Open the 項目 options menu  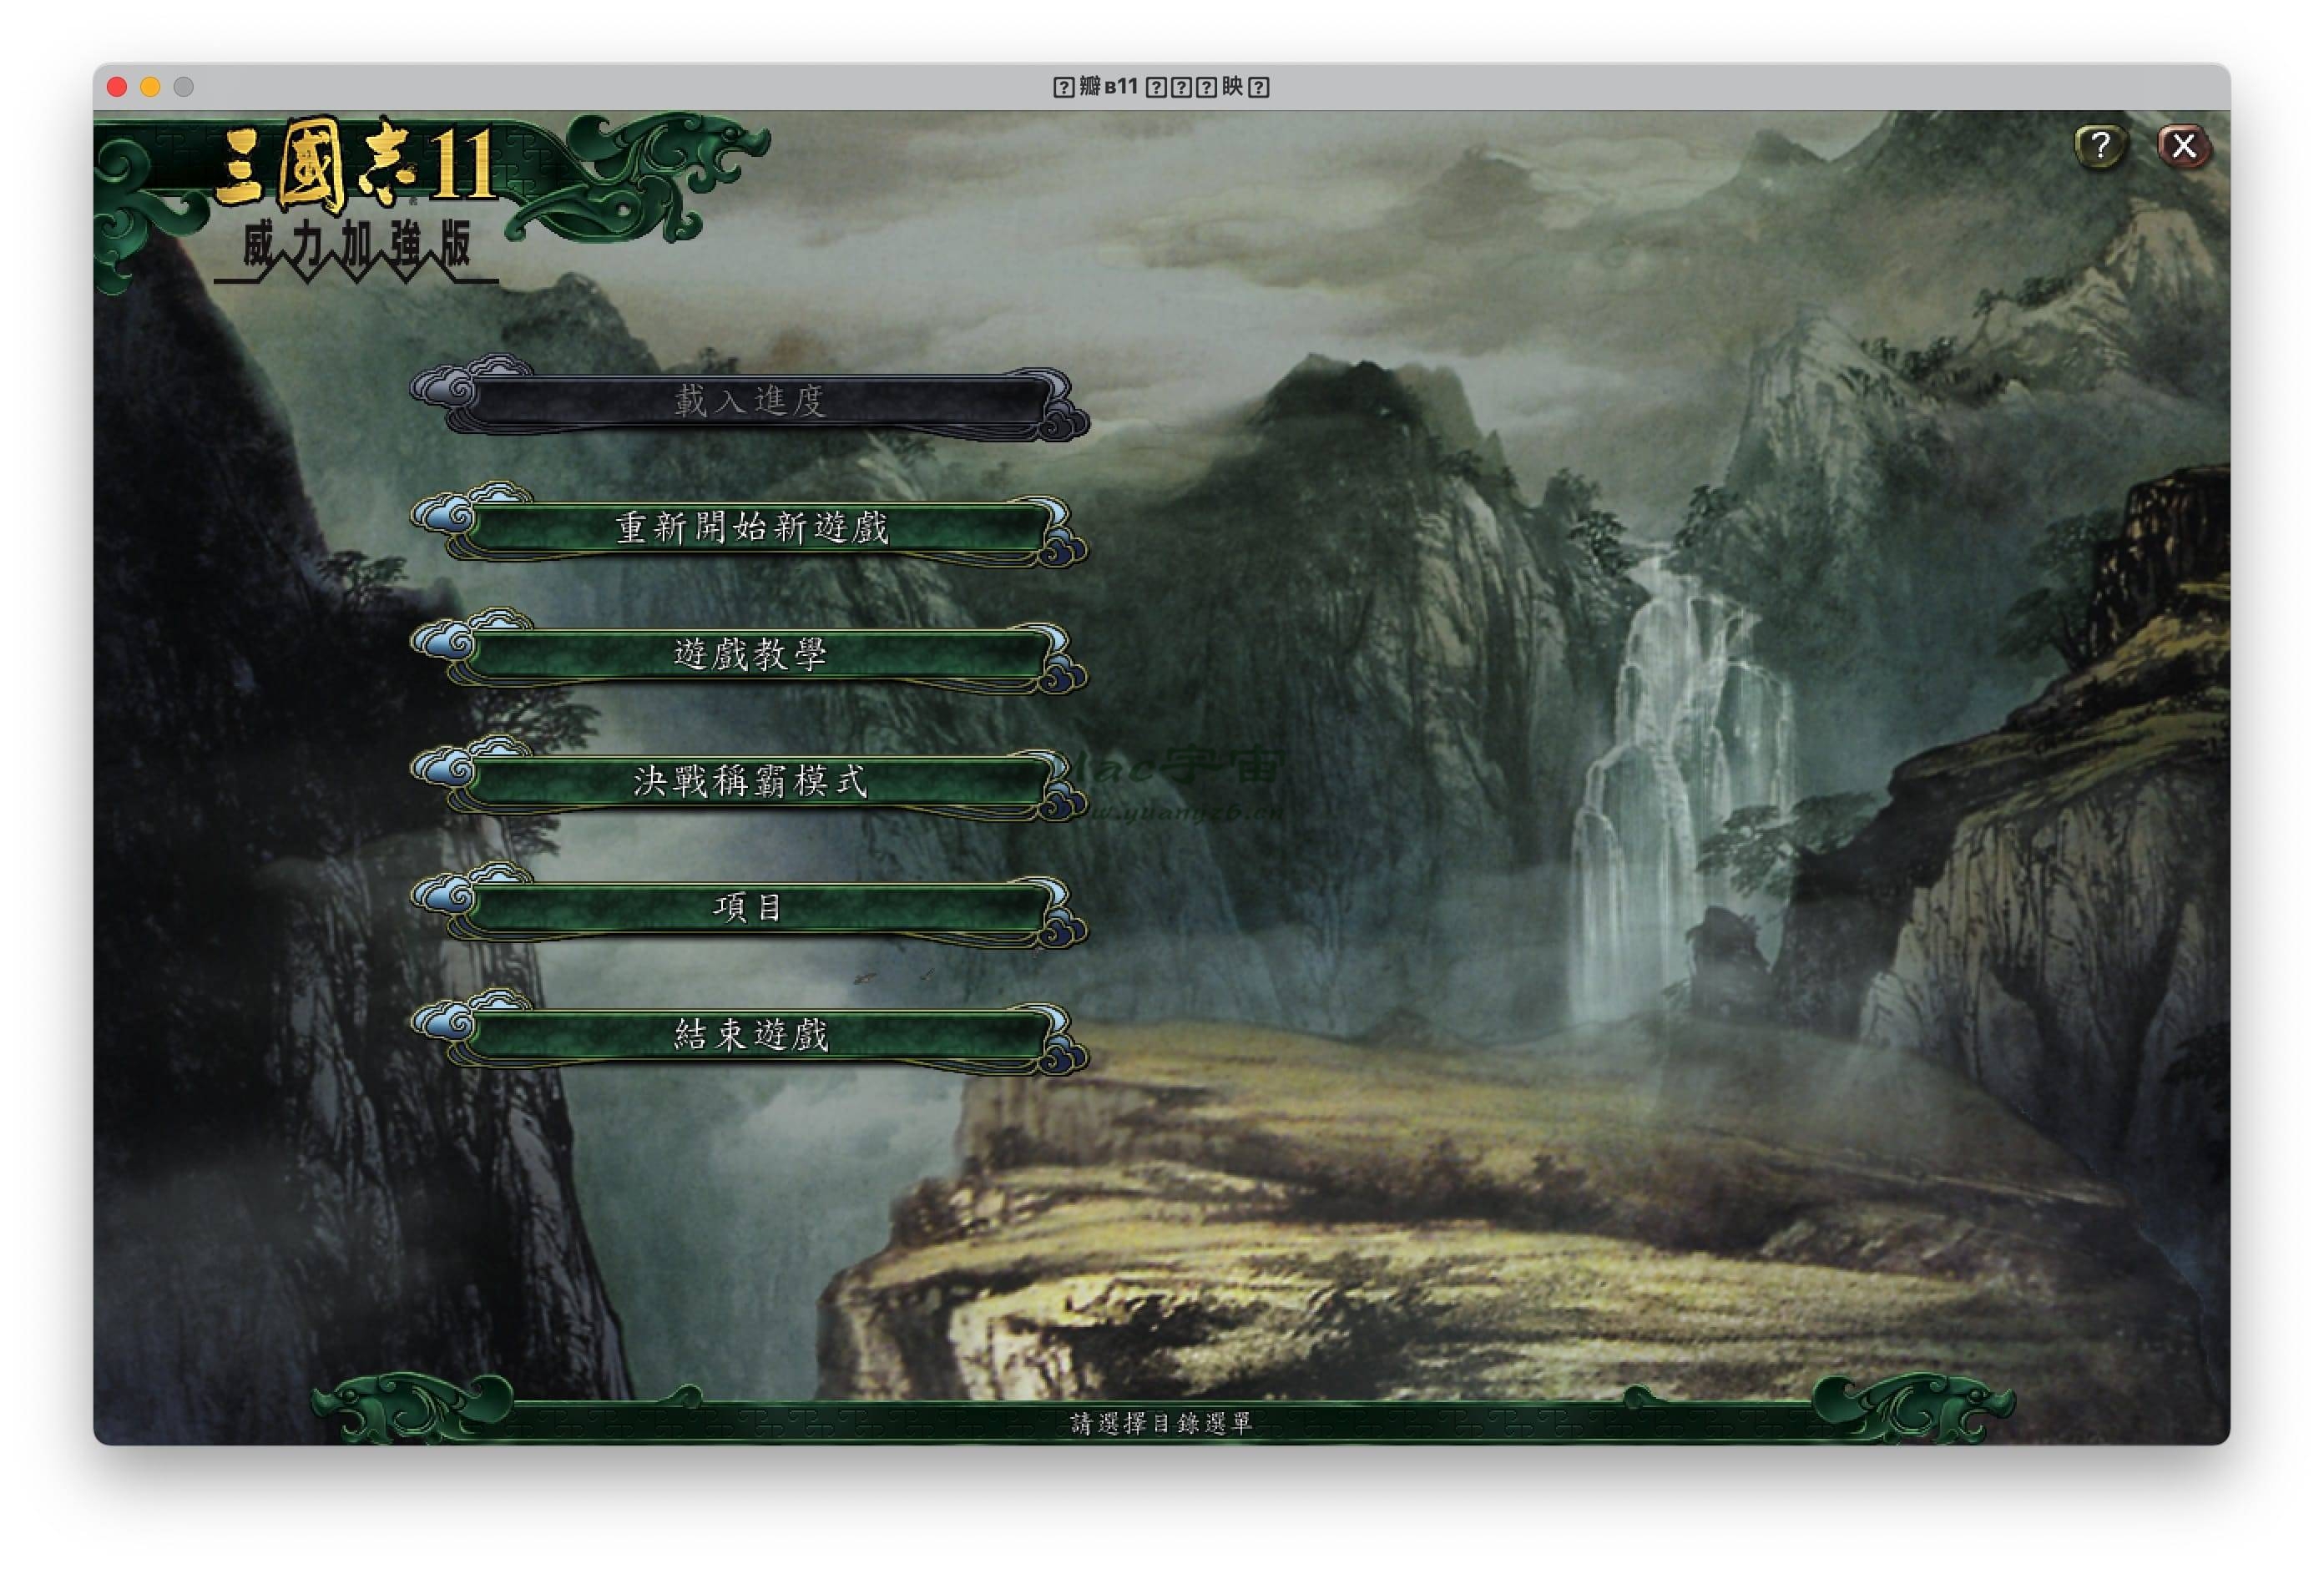[x=750, y=908]
